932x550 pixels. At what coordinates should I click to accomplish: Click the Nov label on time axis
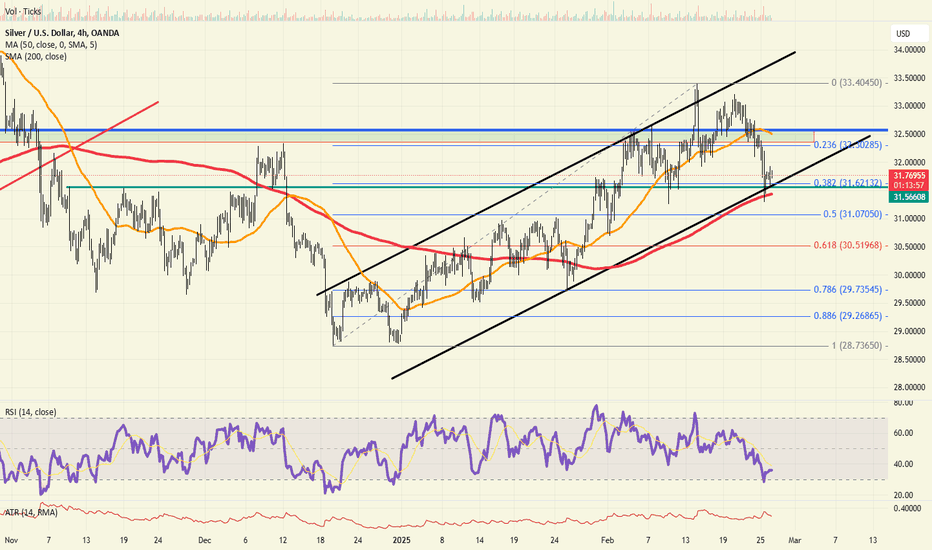click(11, 540)
